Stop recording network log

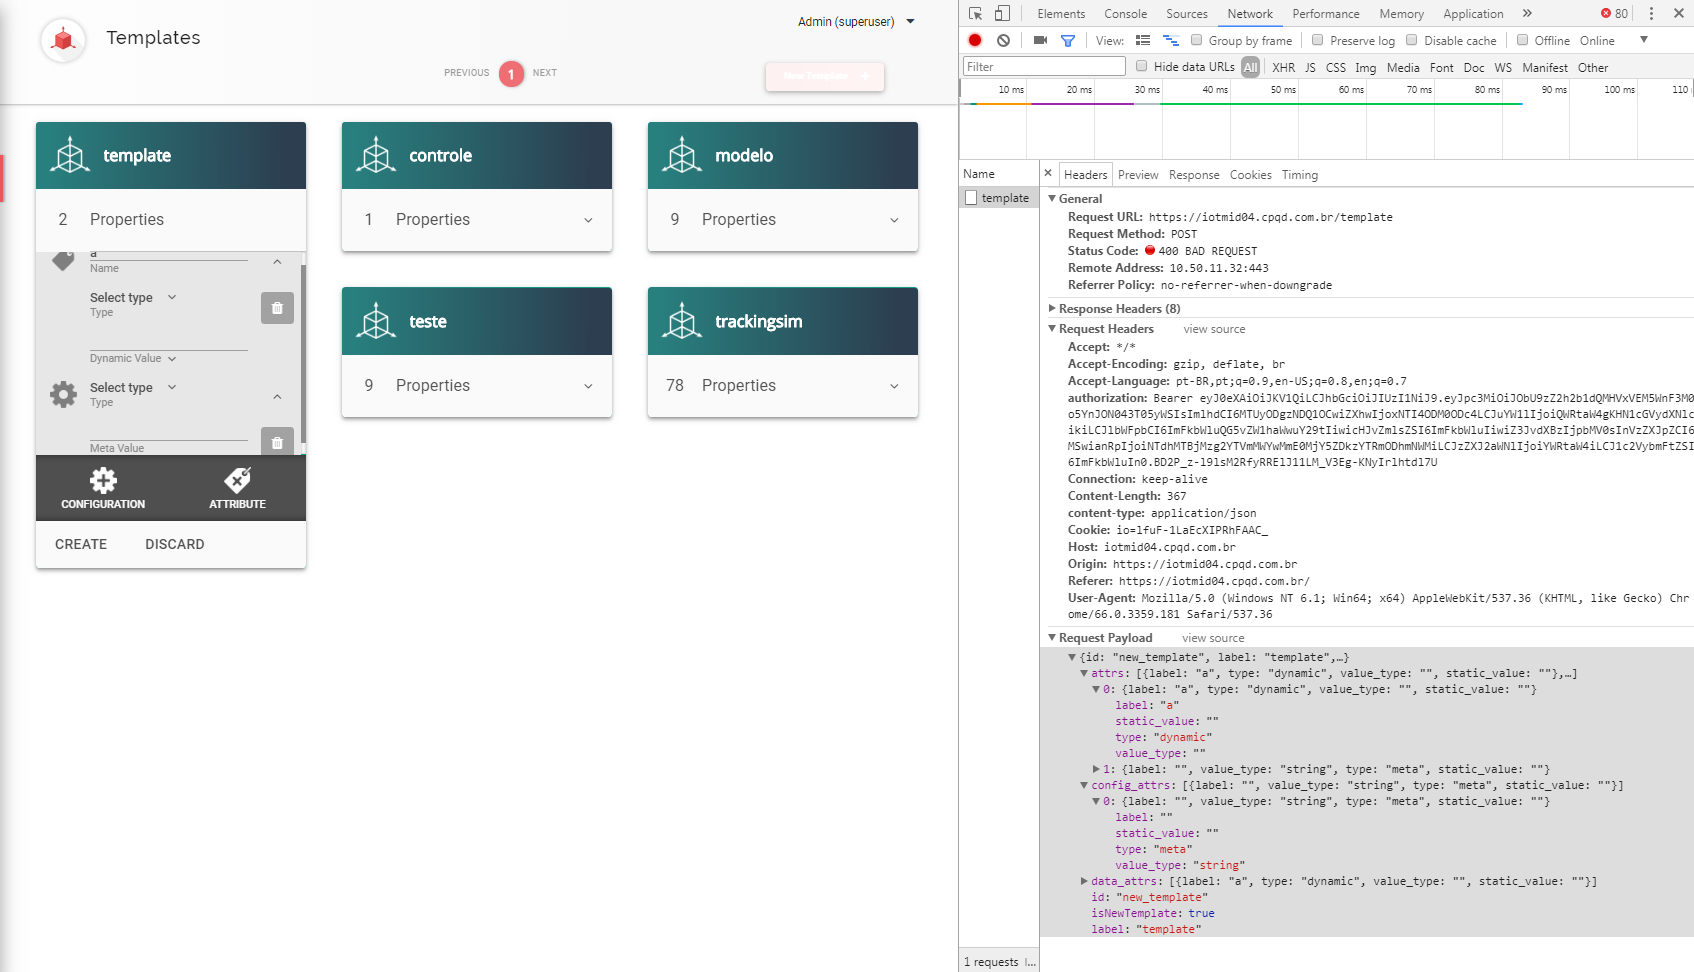[975, 40]
